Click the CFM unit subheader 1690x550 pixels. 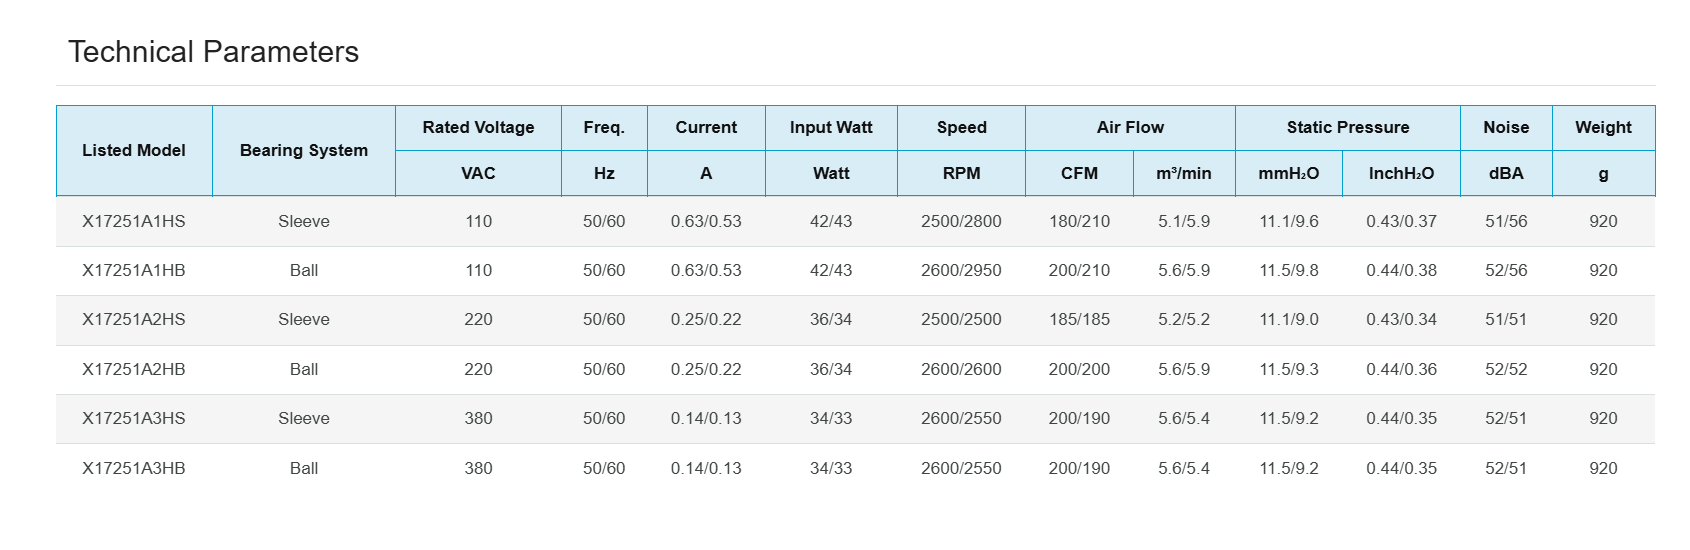pos(1079,173)
